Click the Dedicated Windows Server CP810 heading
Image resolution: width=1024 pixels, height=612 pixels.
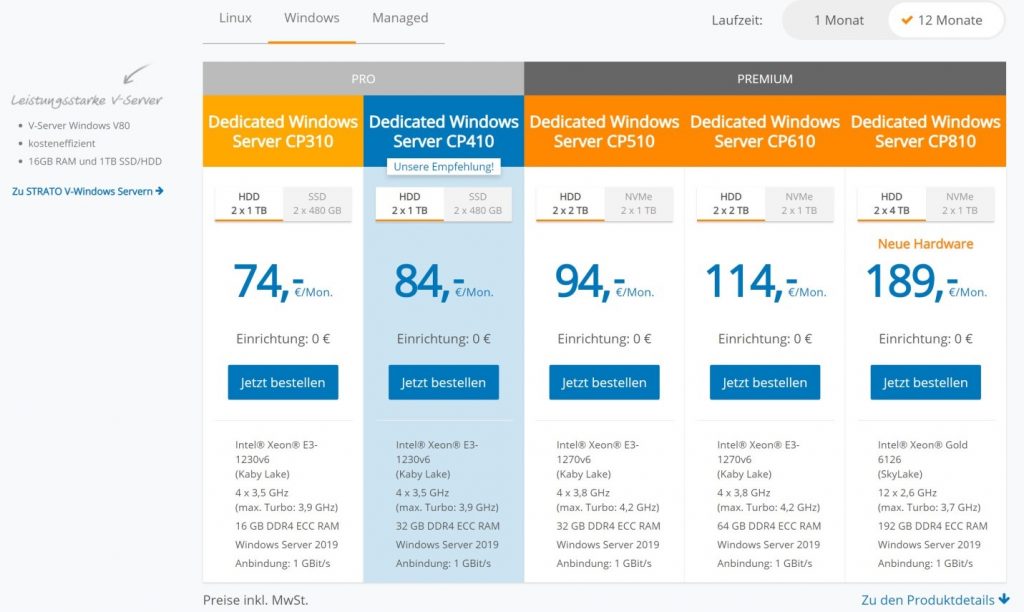click(925, 131)
